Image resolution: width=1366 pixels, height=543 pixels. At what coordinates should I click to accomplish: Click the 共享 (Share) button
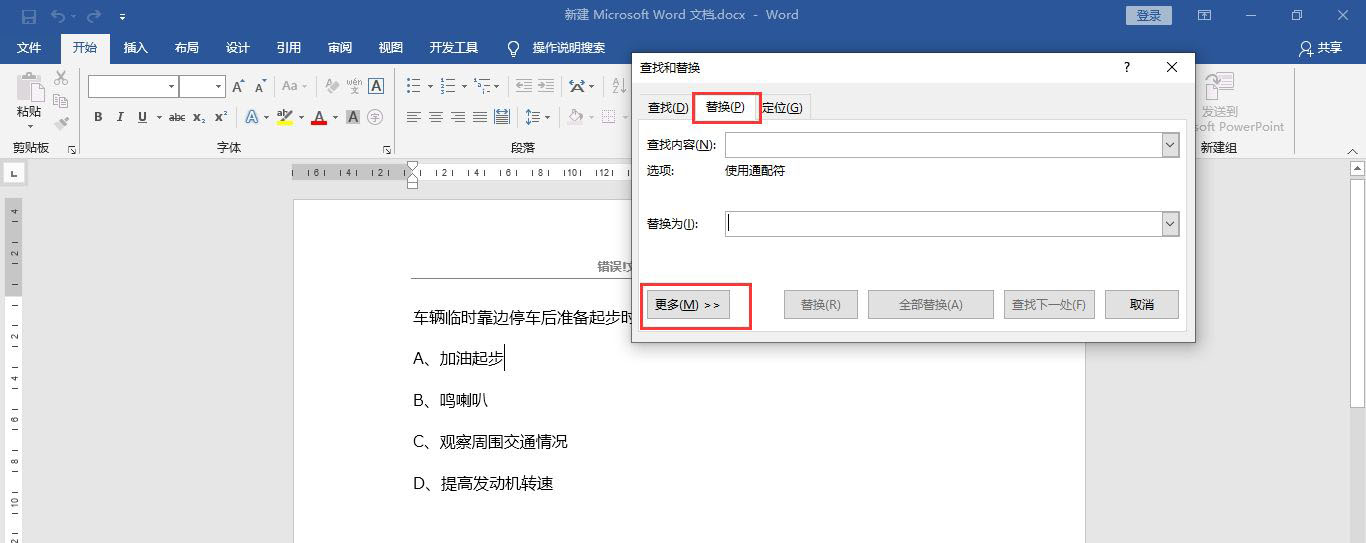[x=1320, y=48]
